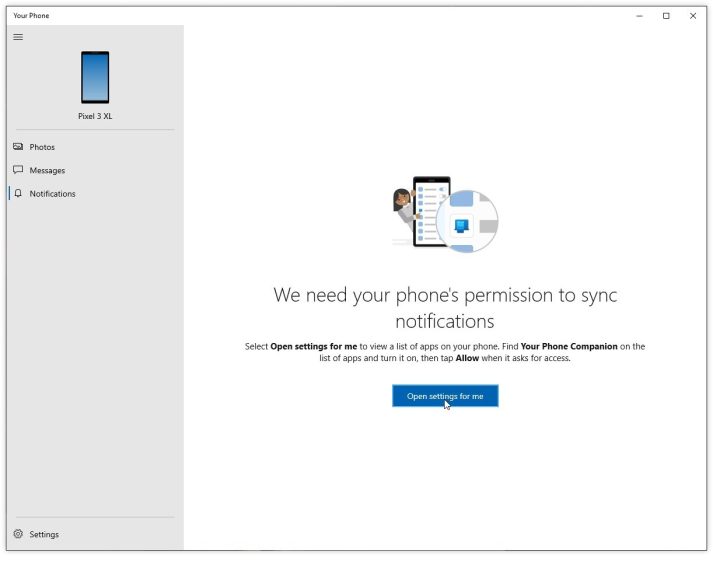Screen dimensions: 713x574
Task: Click the Your Phone window title
Action: coord(31,15)
